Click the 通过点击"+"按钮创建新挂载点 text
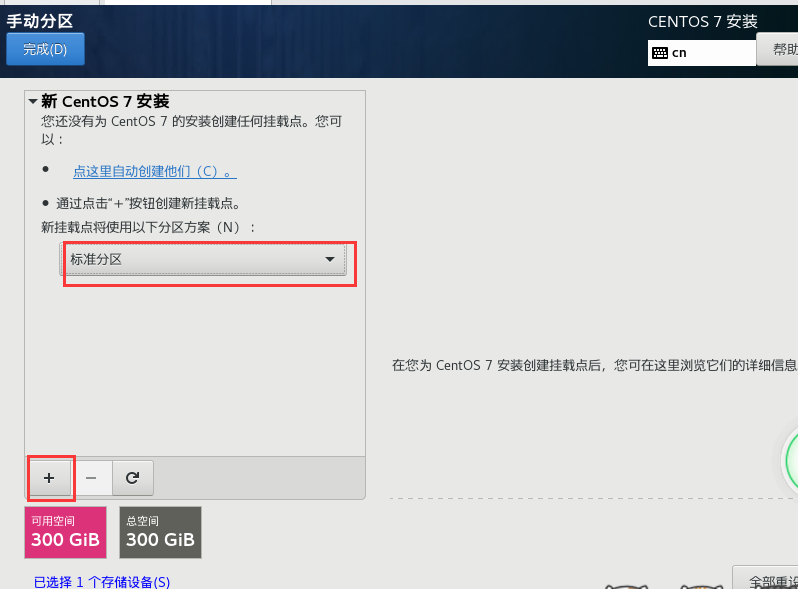This screenshot has height=589, width=798. (148, 204)
